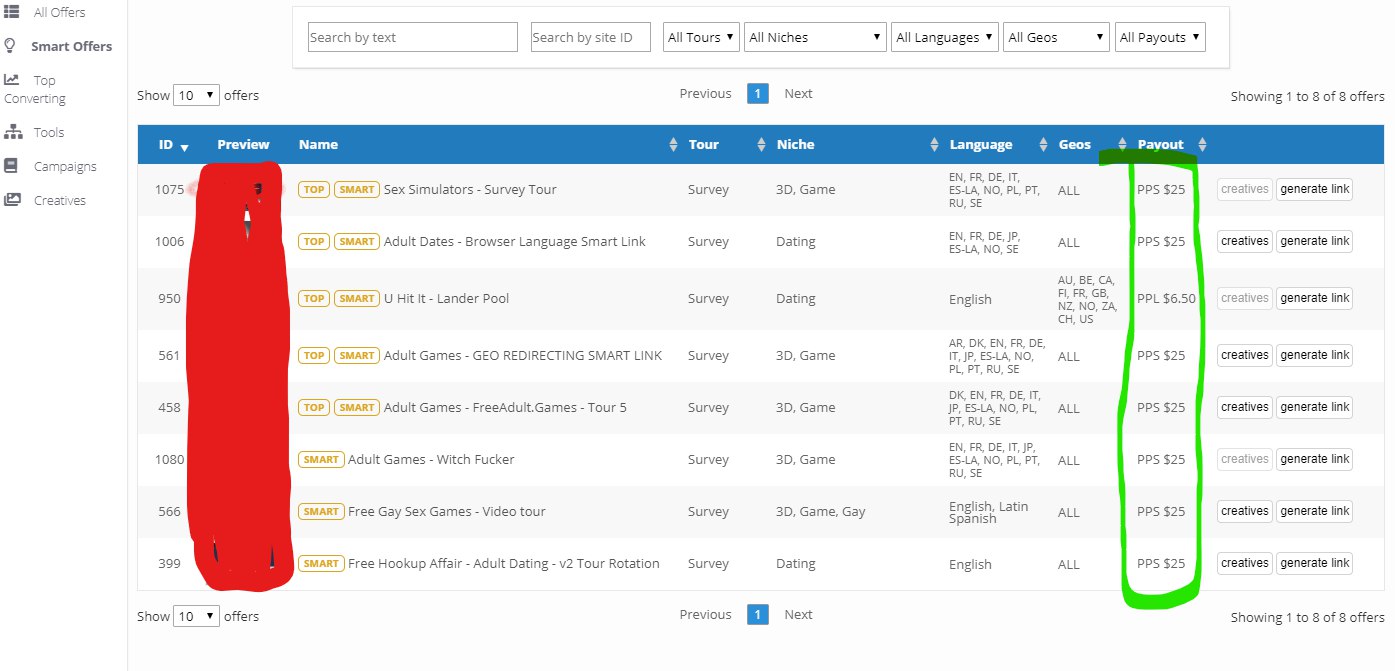The image size is (1395, 671).
Task: Select top page 1 button
Action: (758, 93)
